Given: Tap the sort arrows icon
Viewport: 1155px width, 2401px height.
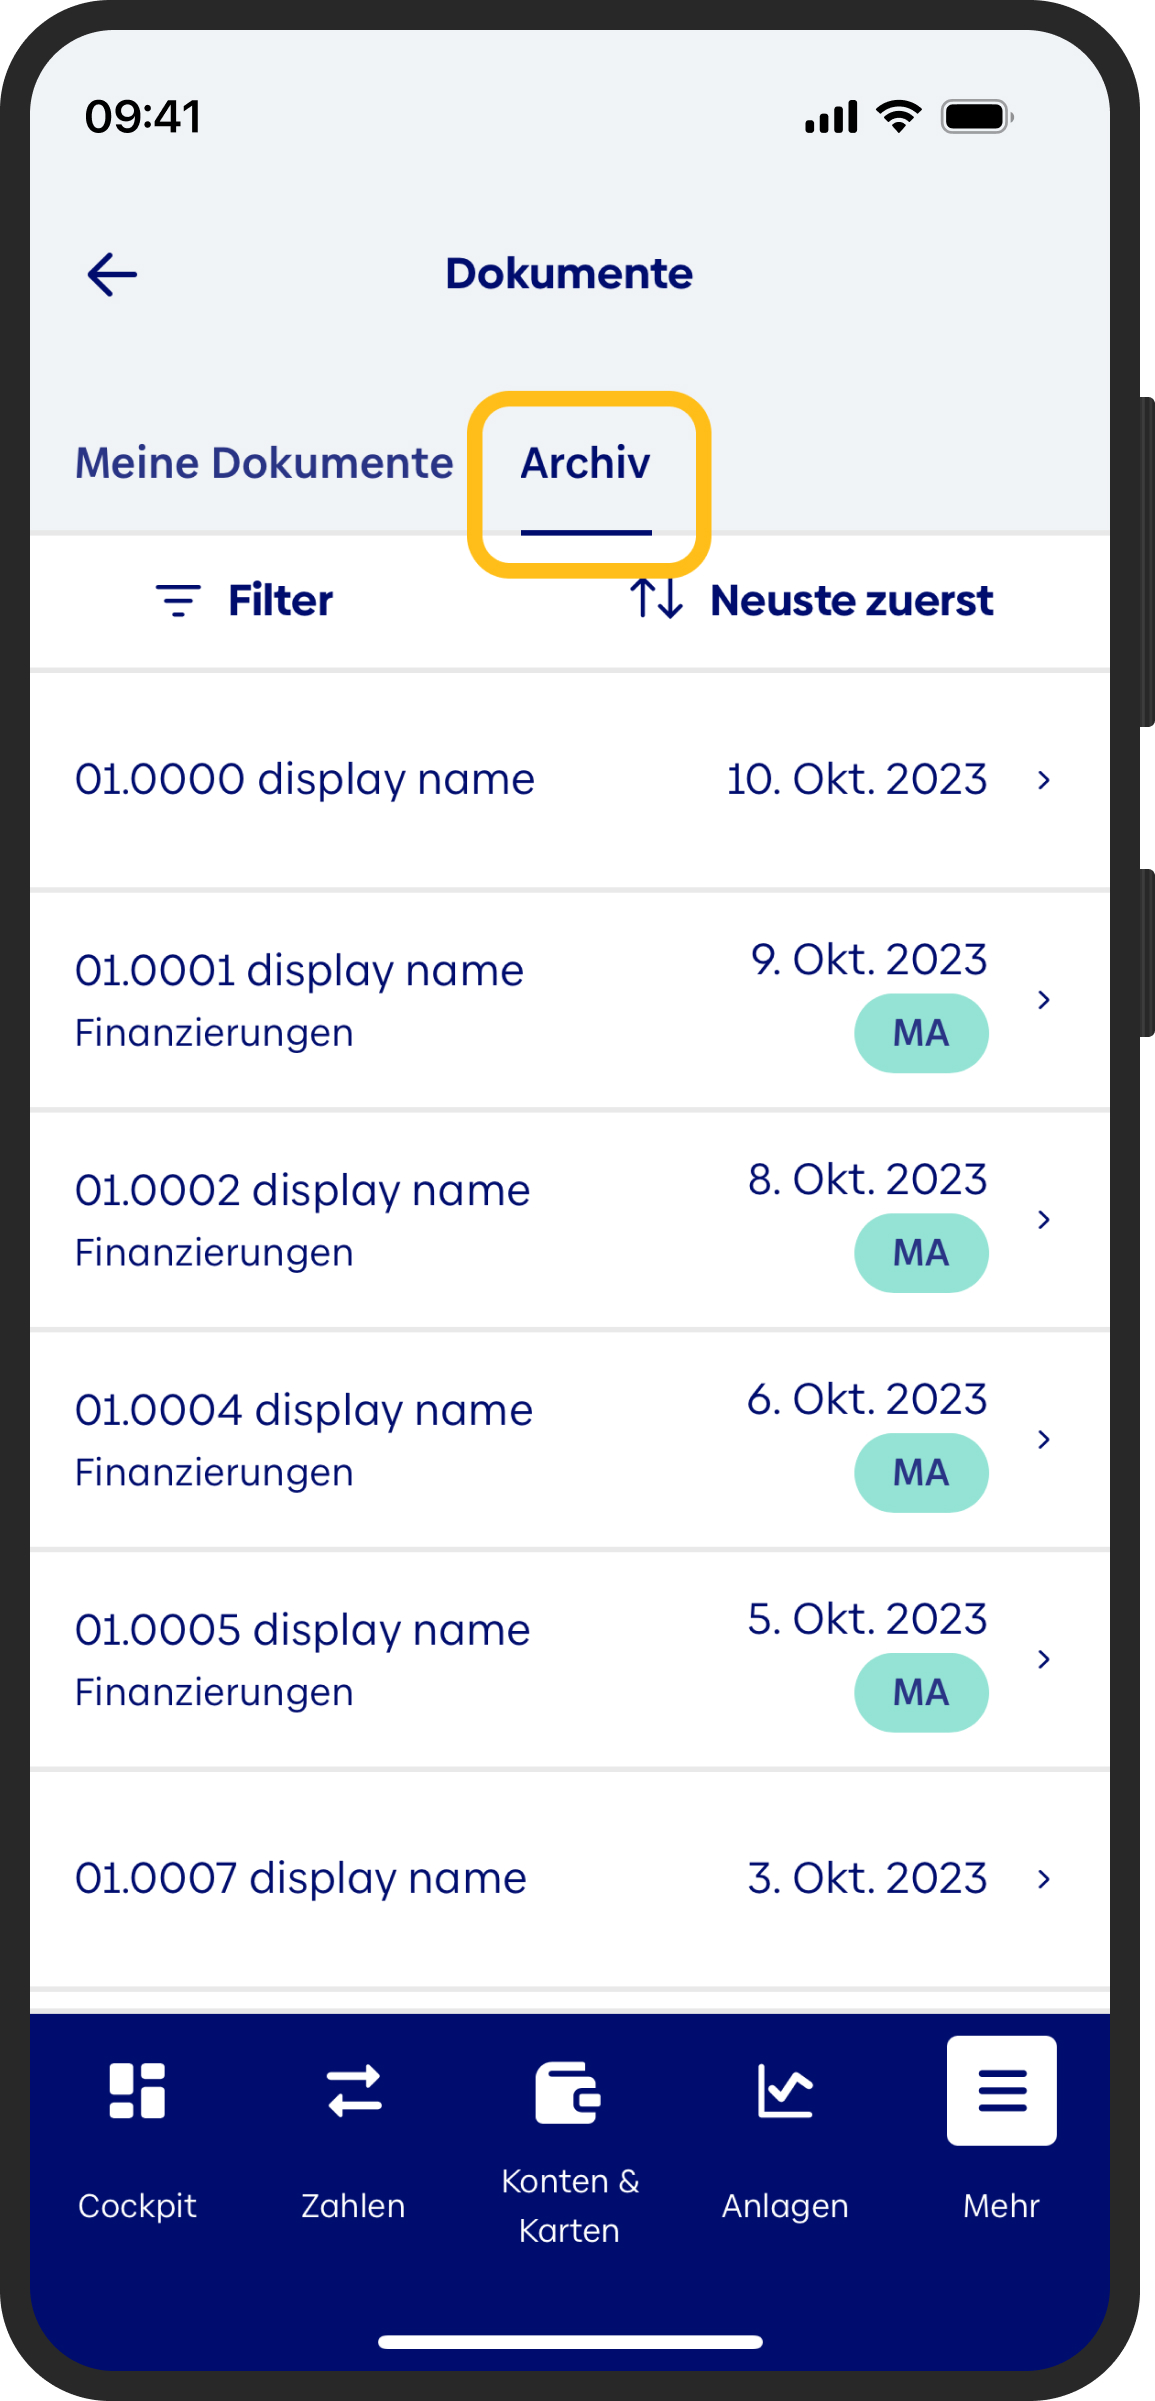Looking at the screenshot, I should [656, 599].
